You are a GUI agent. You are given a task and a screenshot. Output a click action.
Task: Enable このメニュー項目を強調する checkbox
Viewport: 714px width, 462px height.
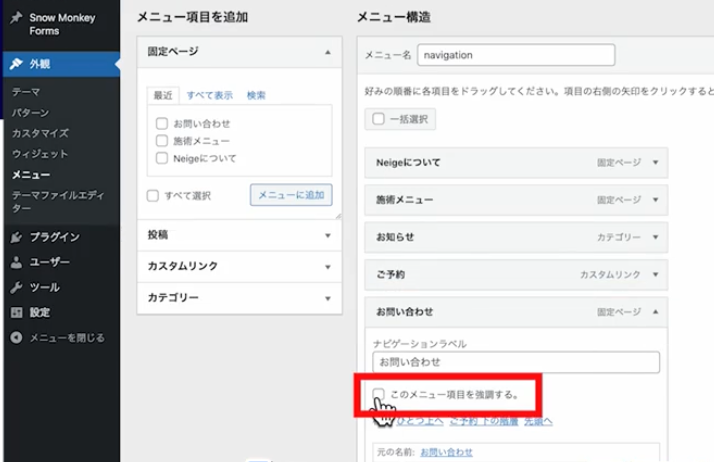point(379,394)
